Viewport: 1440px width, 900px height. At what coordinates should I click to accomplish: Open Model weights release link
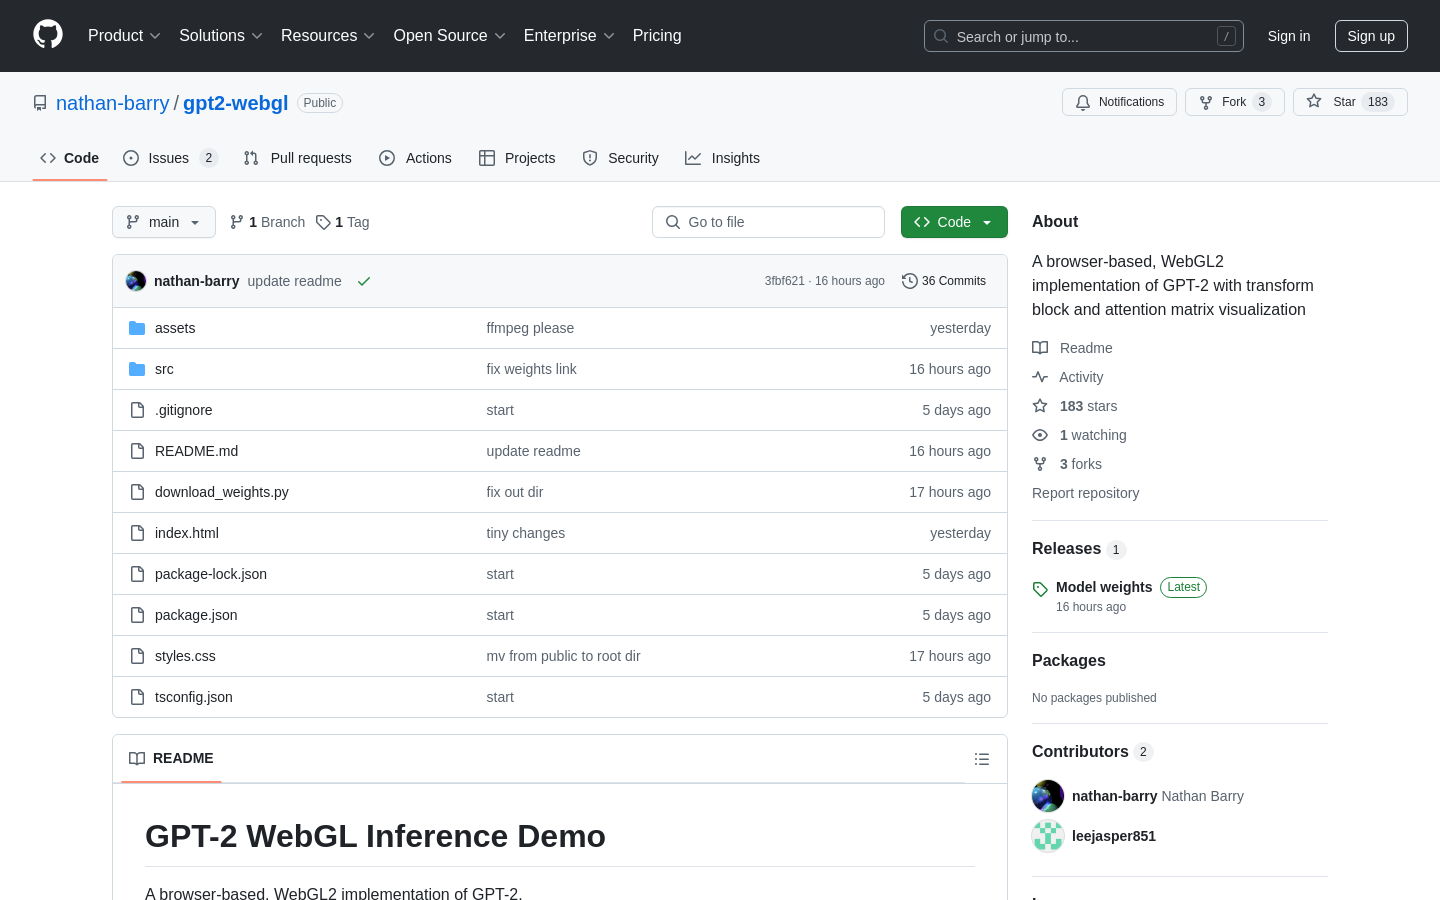[1104, 587]
